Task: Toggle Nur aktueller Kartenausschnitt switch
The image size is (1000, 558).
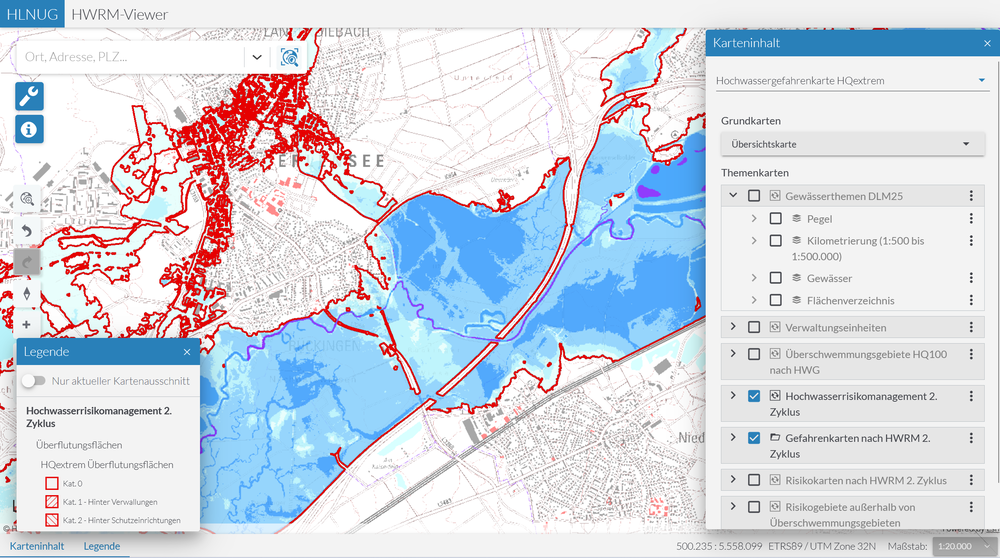Action: 34,381
